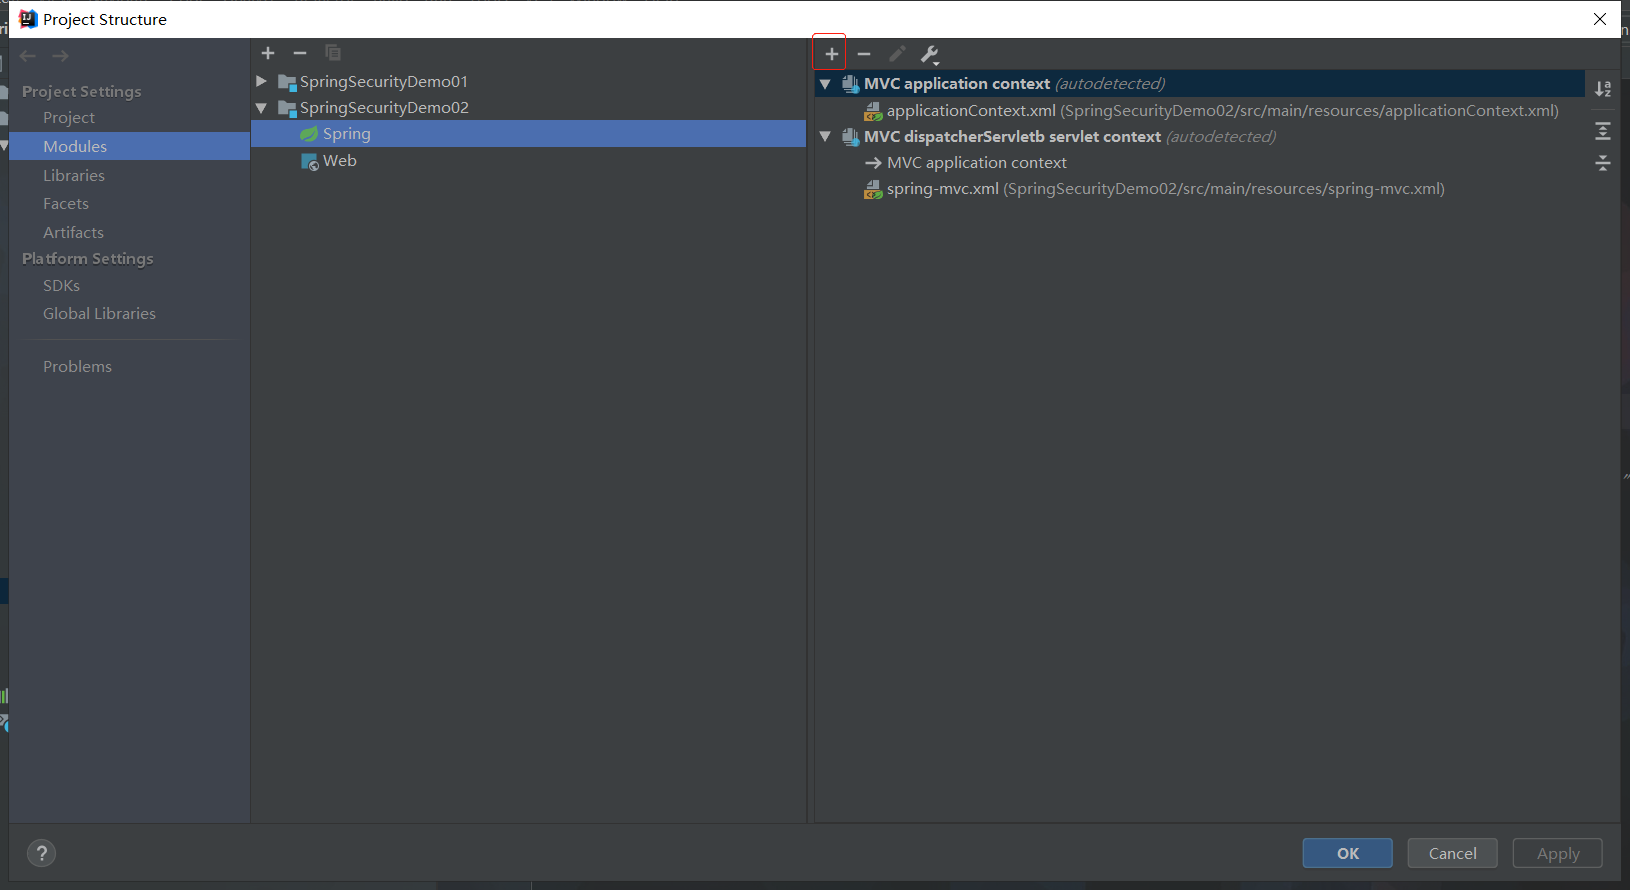Select Modules in the sidebar
This screenshot has width=1630, height=890.
pos(129,146)
